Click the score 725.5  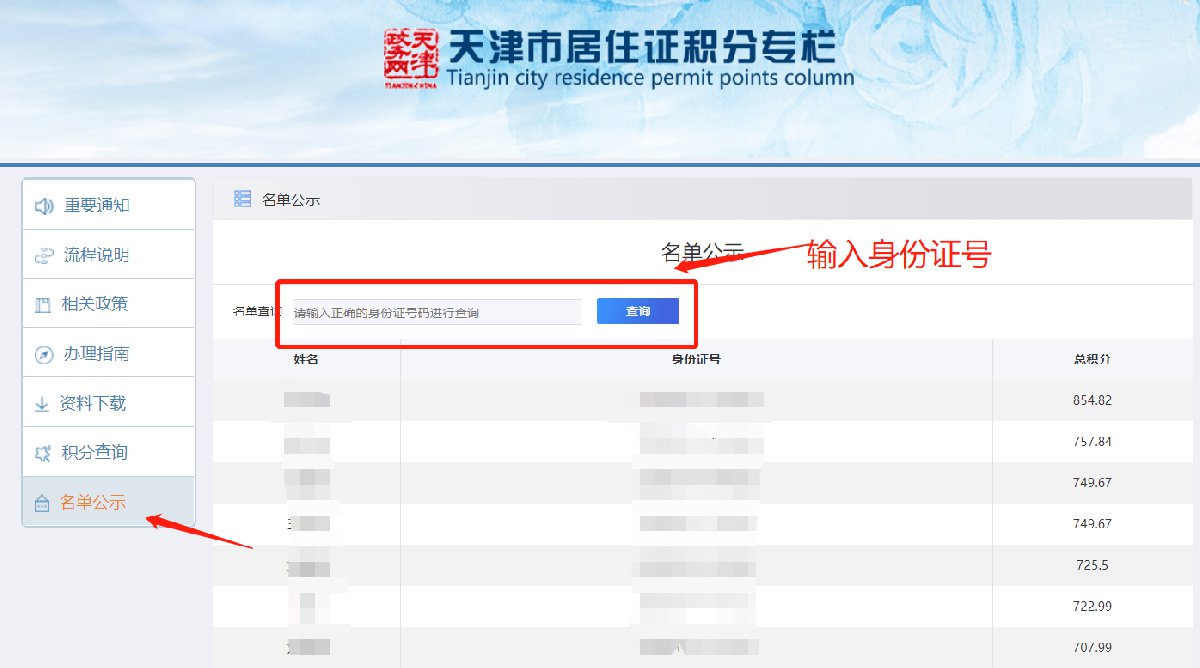pyautogui.click(x=1092, y=565)
